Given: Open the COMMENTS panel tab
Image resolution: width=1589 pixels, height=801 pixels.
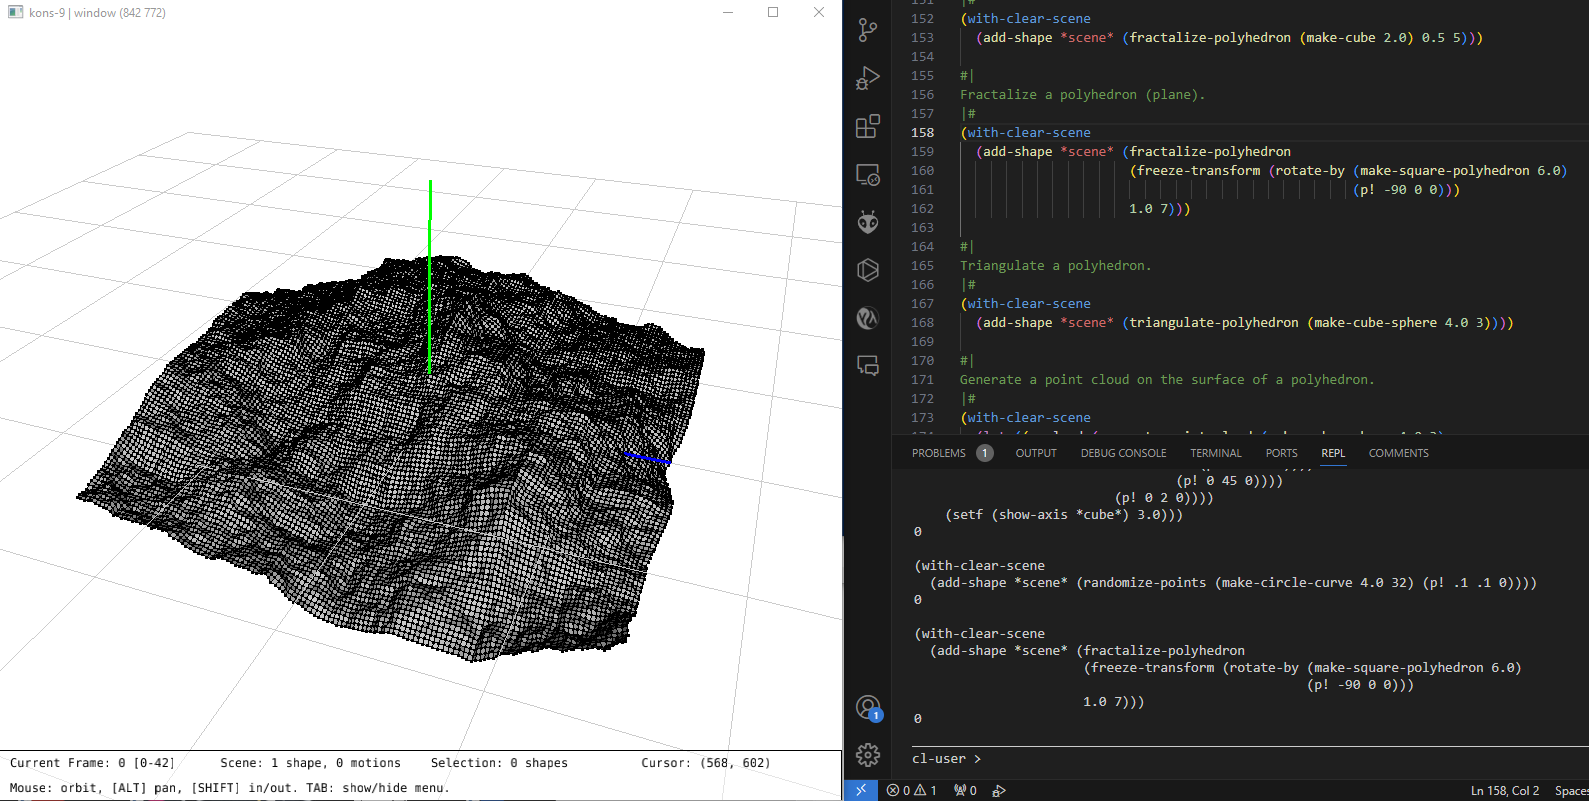Looking at the screenshot, I should tap(1398, 453).
